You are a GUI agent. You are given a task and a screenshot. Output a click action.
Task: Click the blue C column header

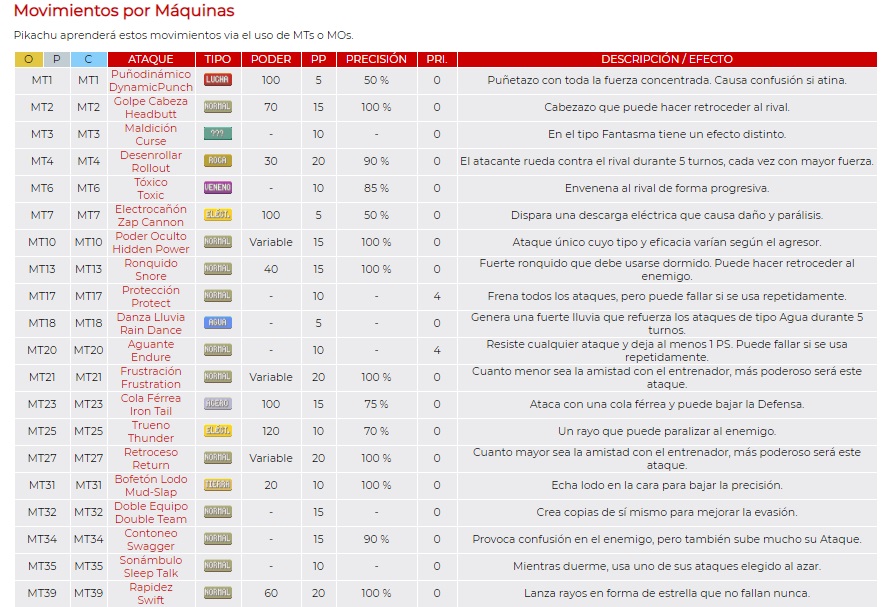88,59
